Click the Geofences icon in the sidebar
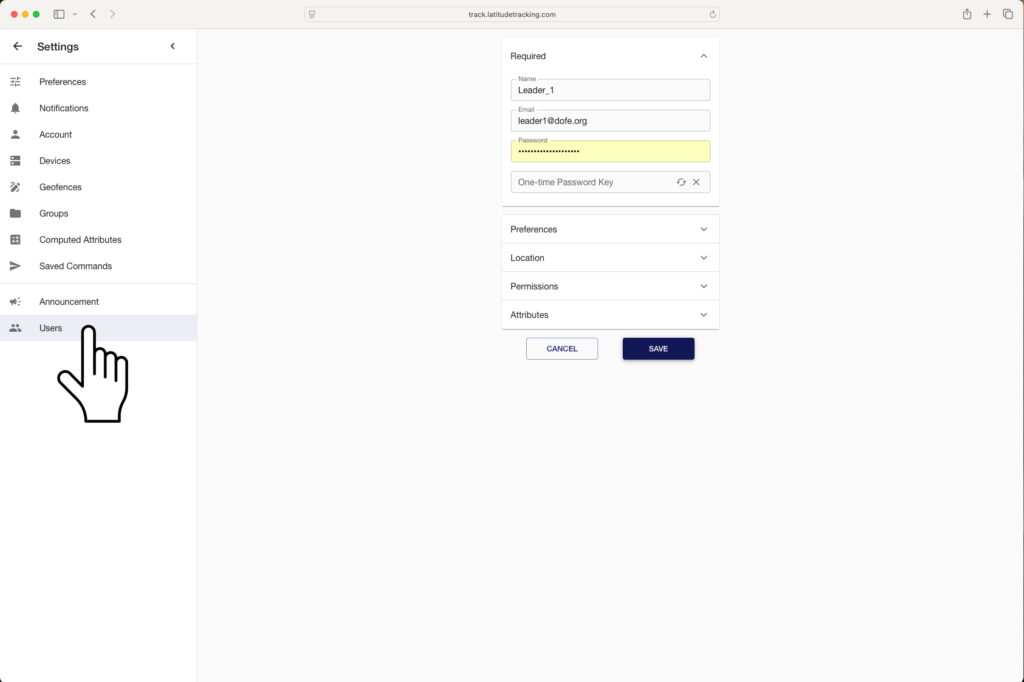Screen dimensions: 1024x682 click(x=15, y=187)
